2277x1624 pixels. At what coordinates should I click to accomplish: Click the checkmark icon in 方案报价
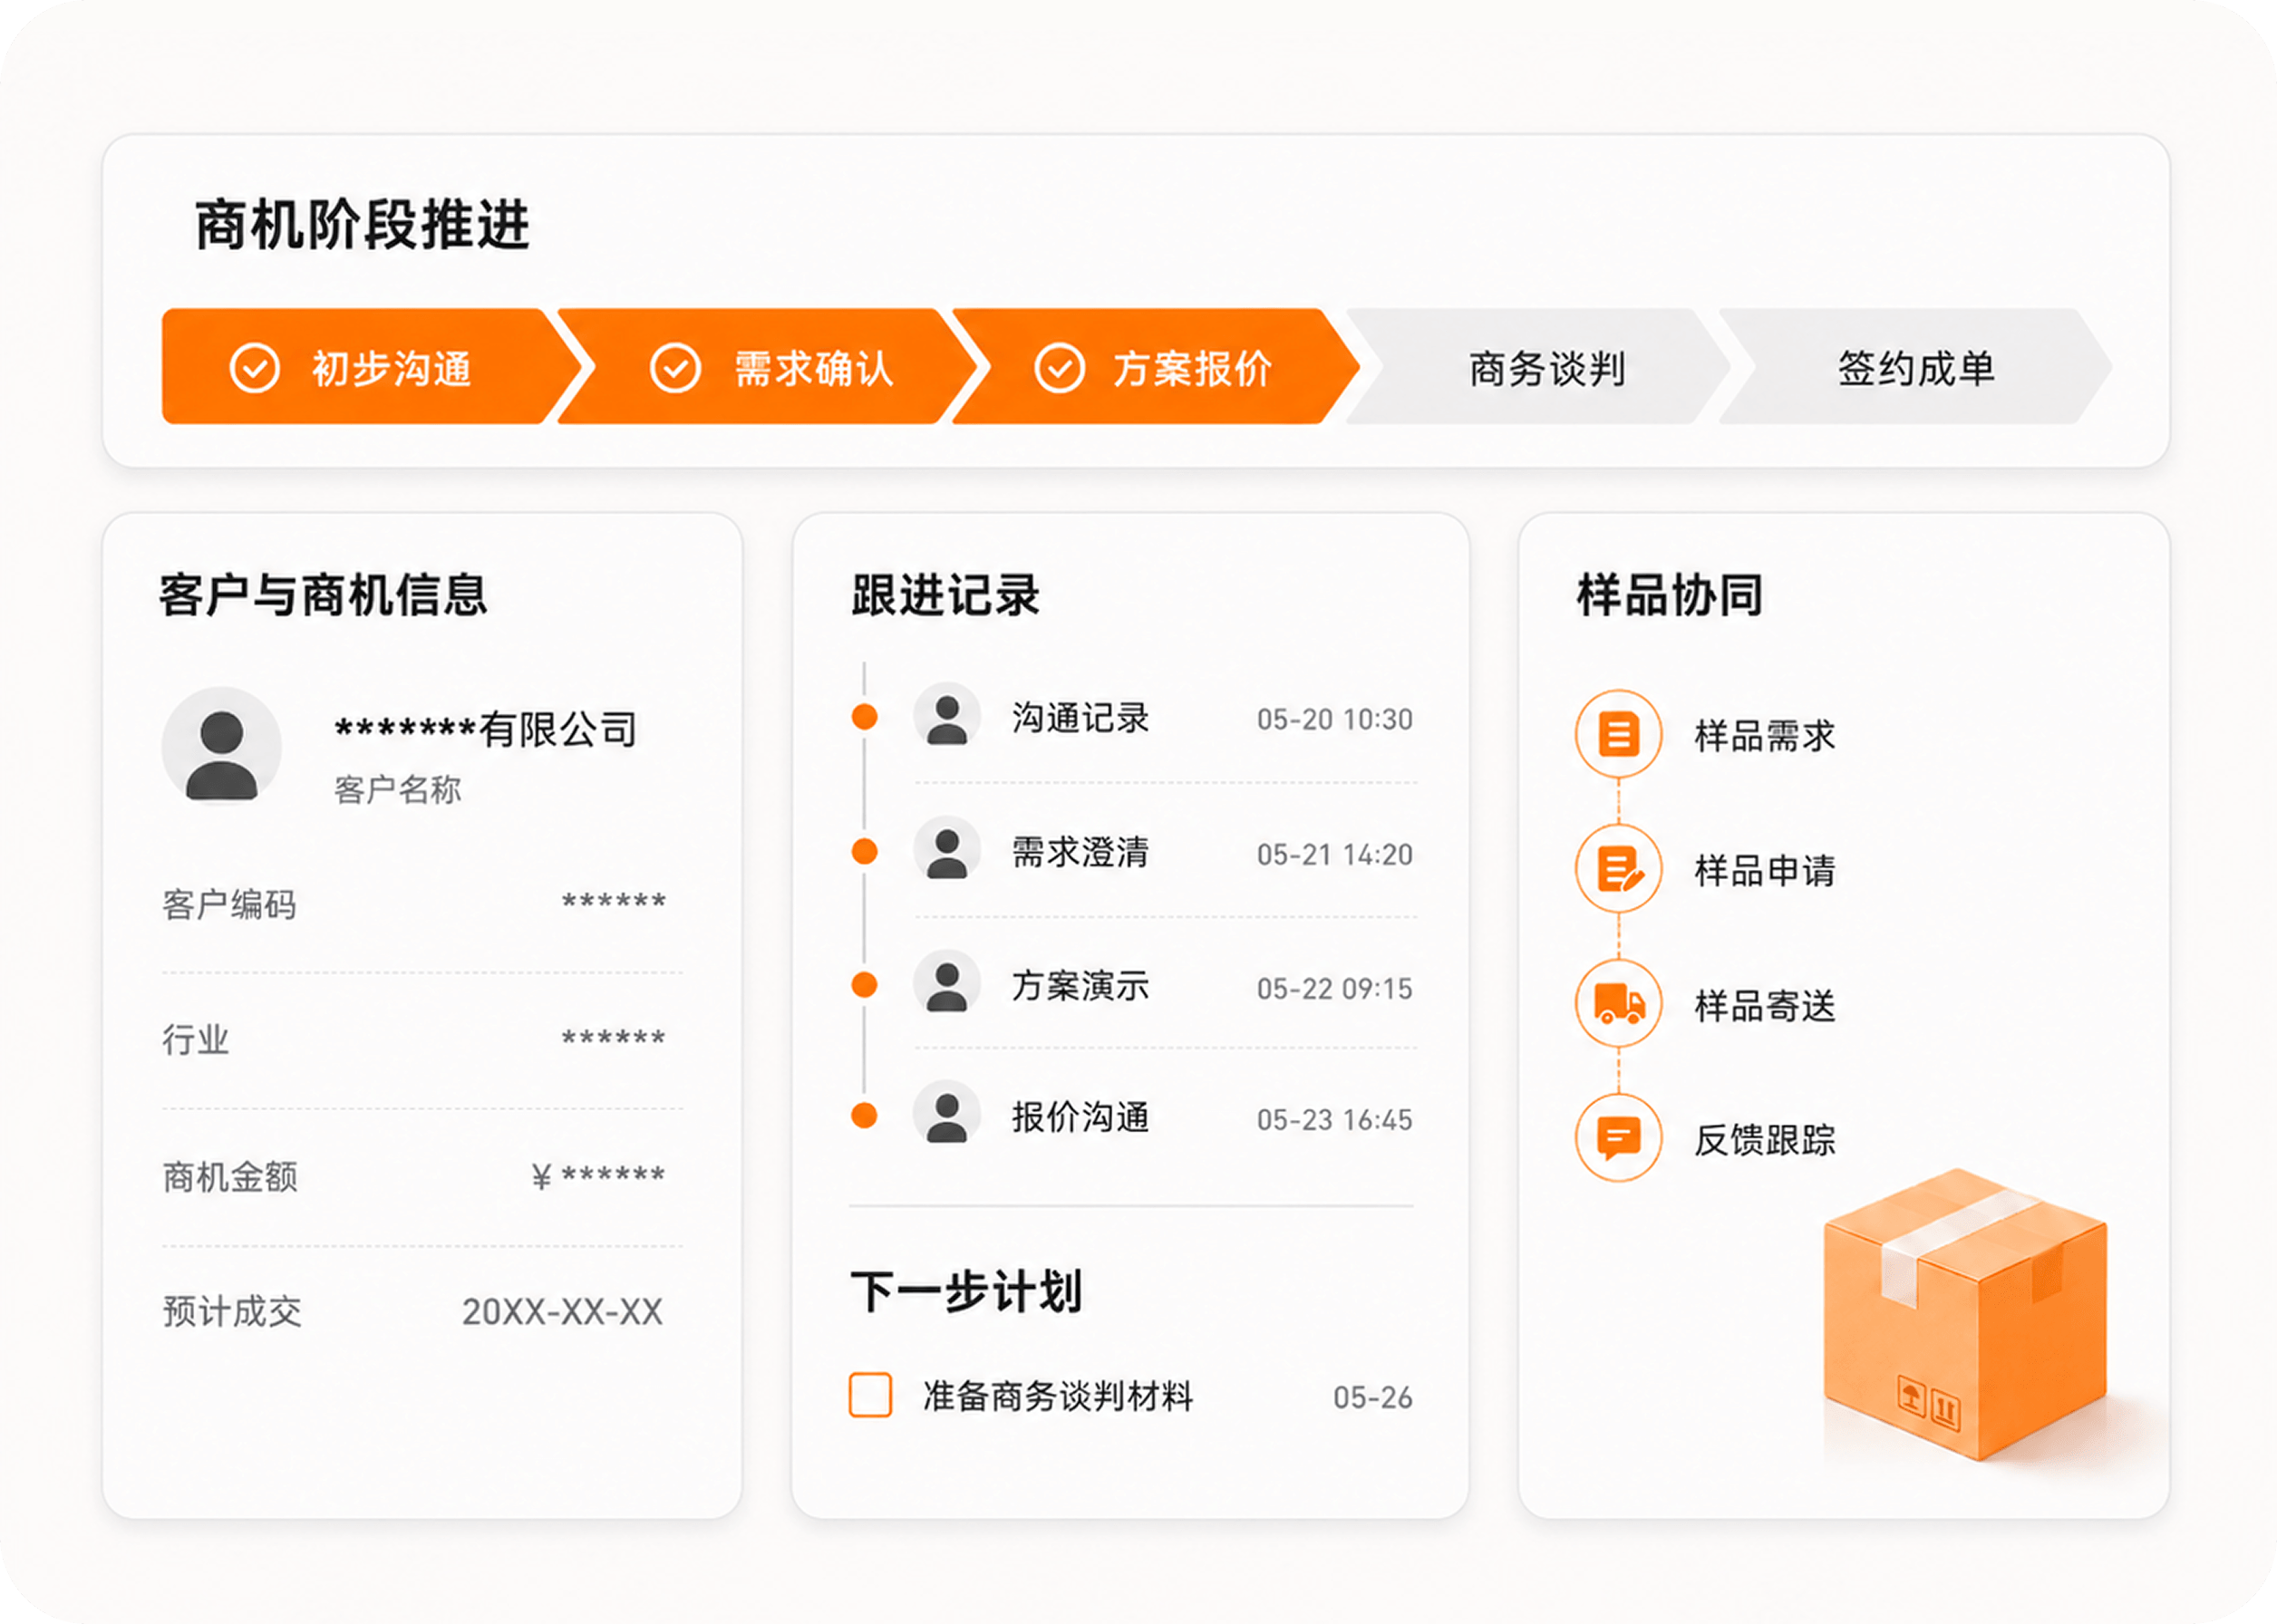[1060, 368]
